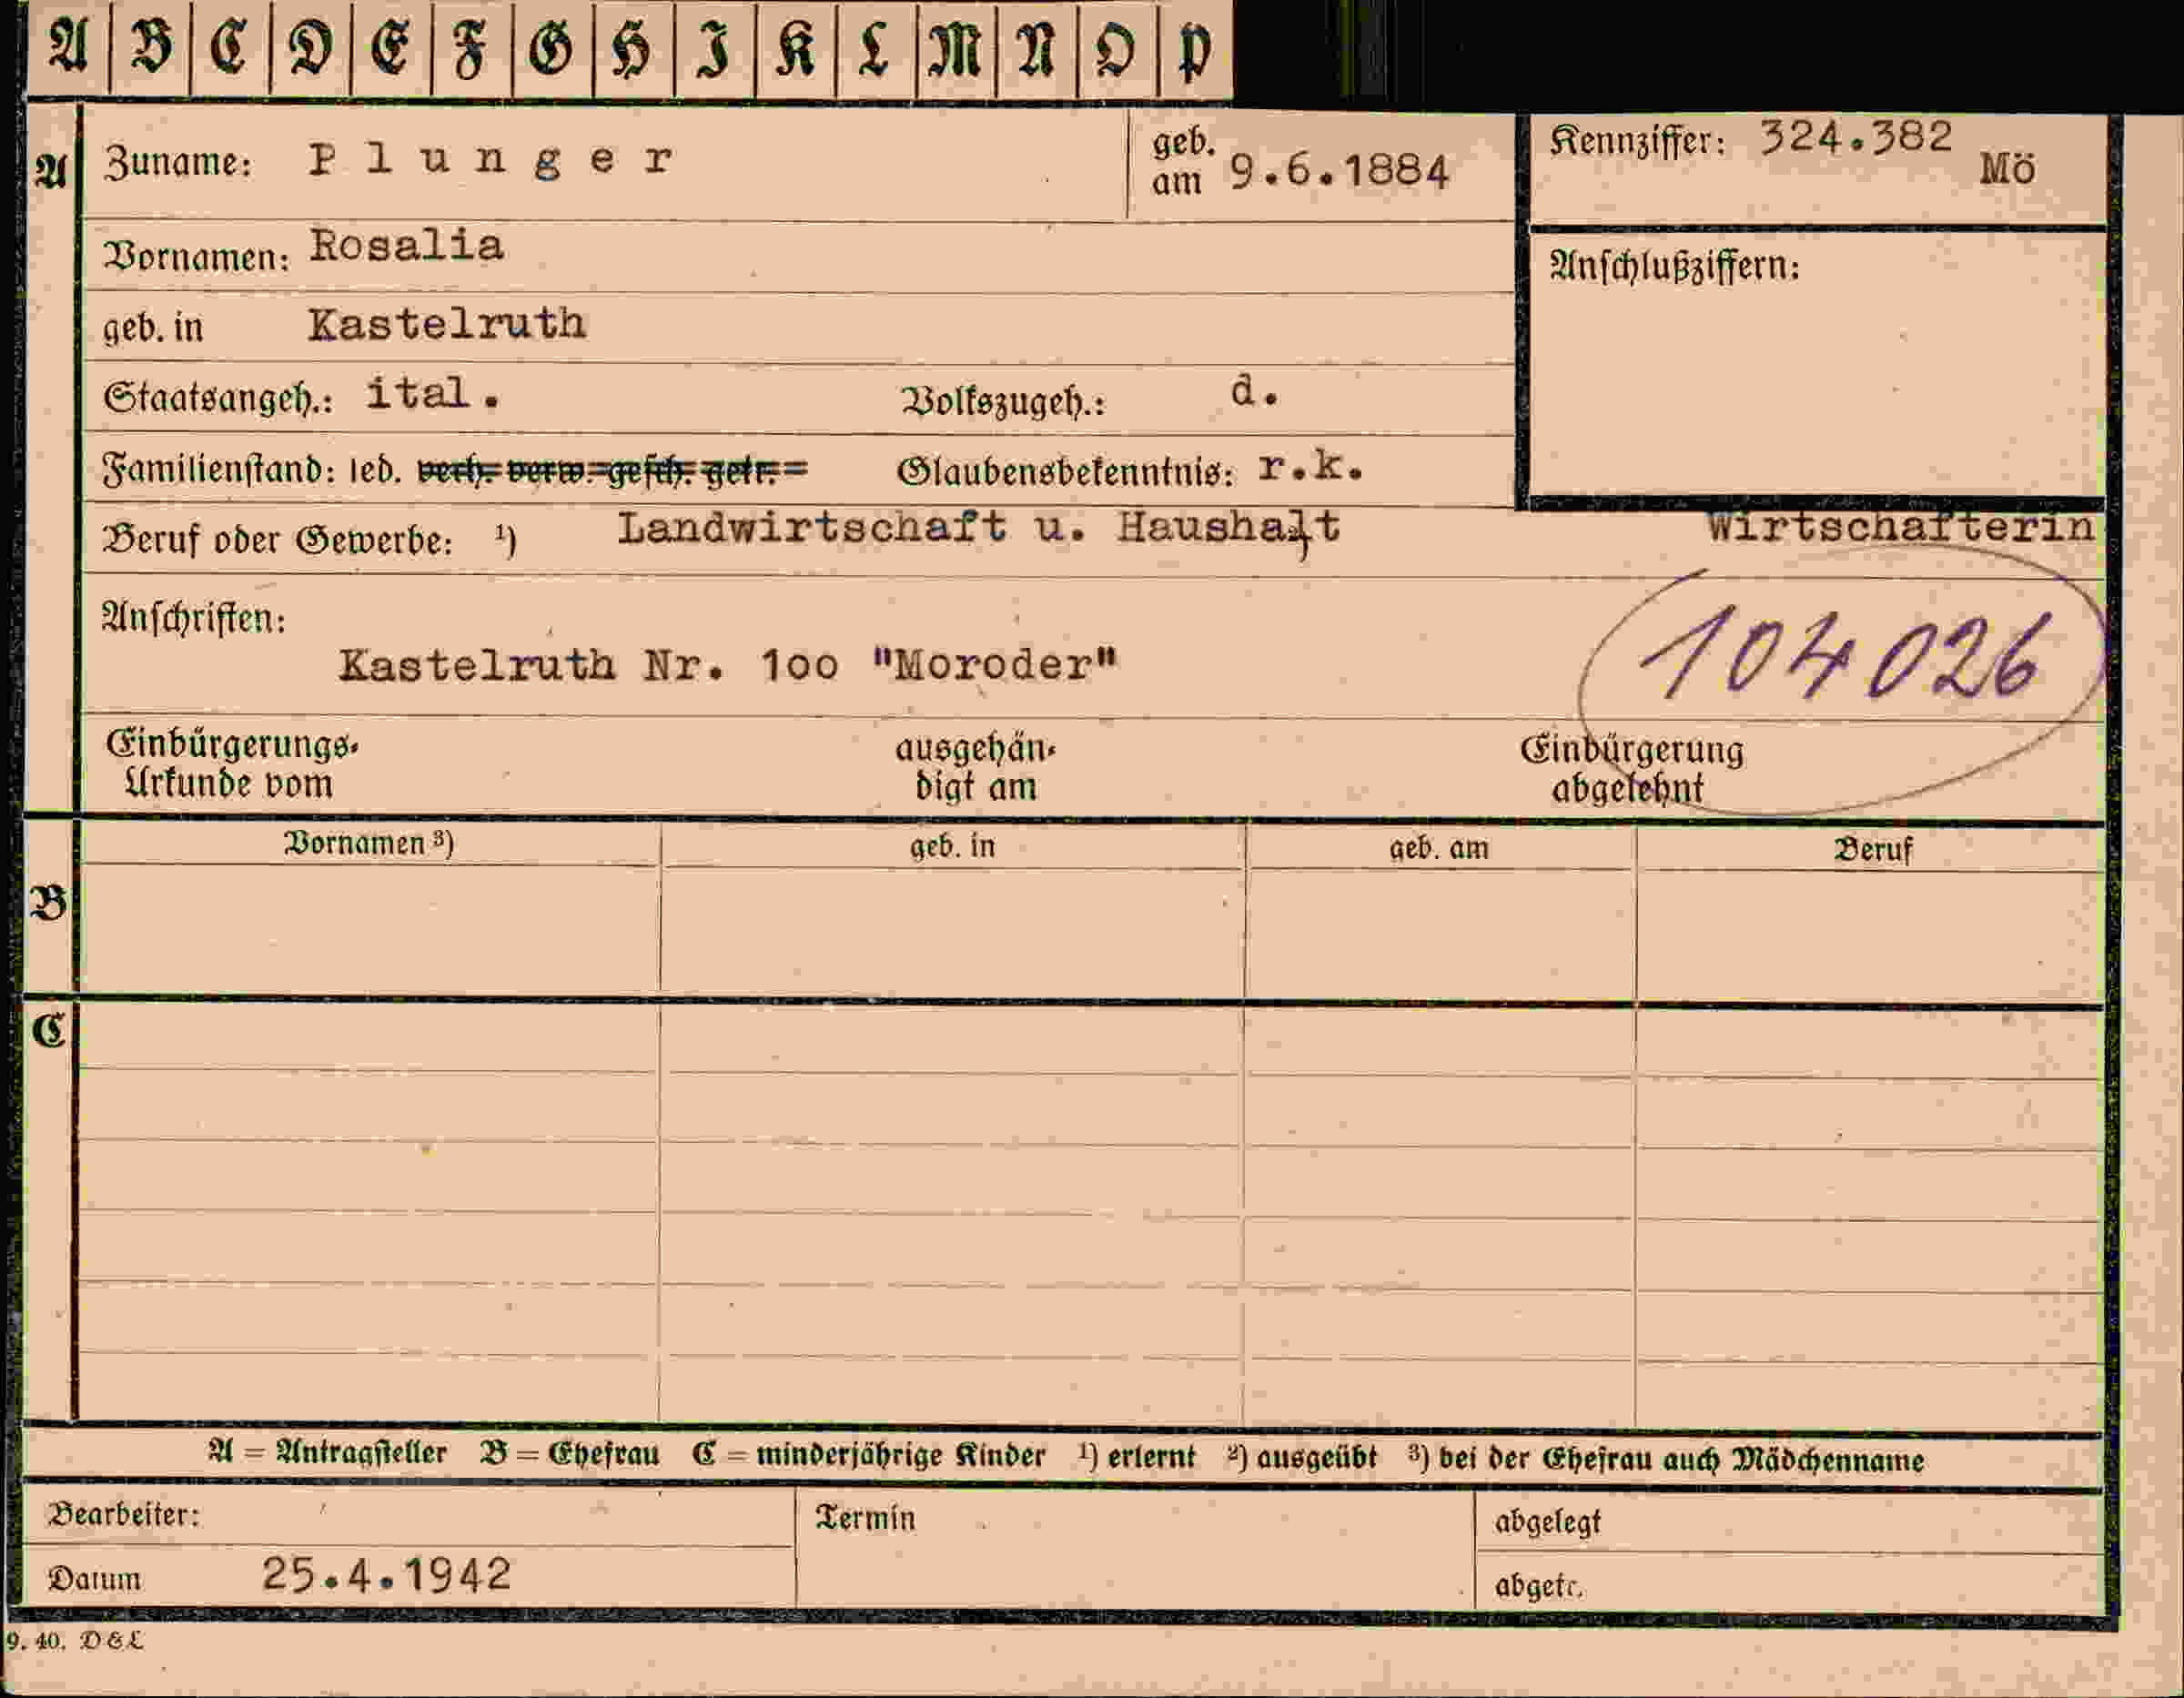Click the 'geb. am' column header

(x=1439, y=848)
